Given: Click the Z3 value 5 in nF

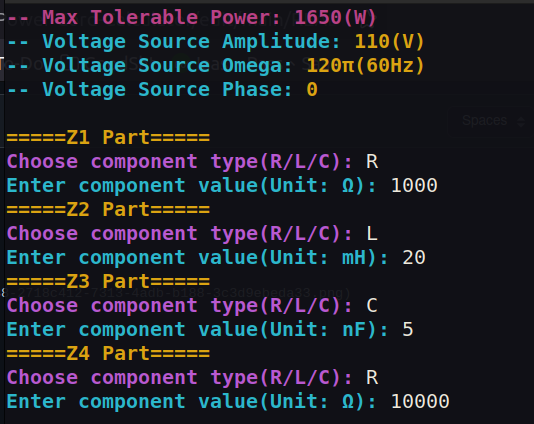Looking at the screenshot, I should [x=408, y=330].
